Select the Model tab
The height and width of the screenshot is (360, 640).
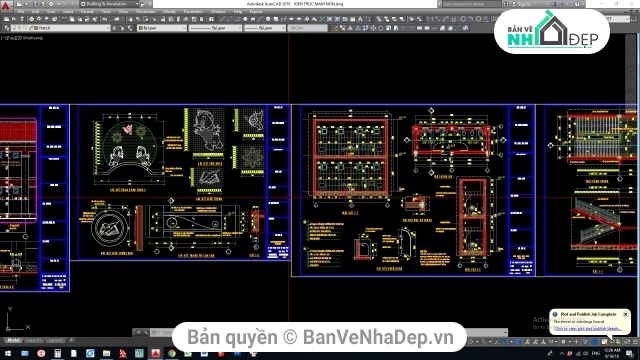pos(13,340)
